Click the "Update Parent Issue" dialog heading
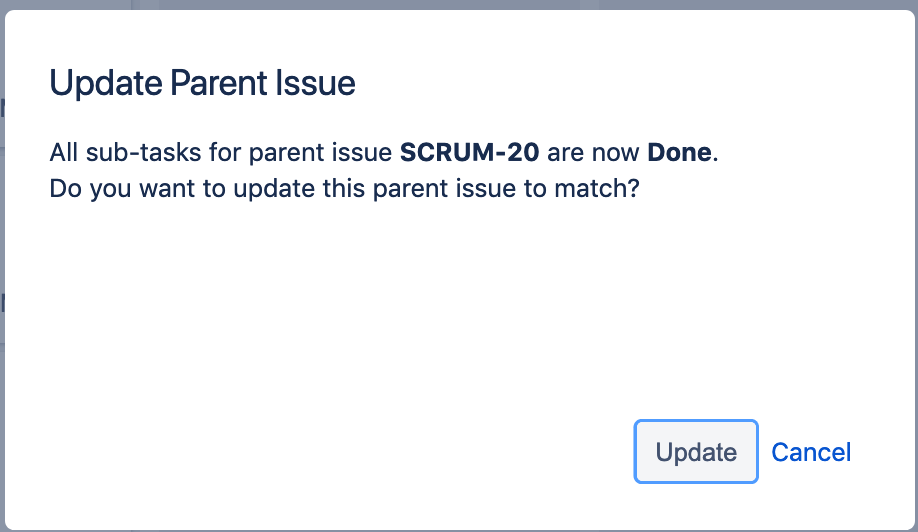The image size is (918, 532). tap(203, 83)
